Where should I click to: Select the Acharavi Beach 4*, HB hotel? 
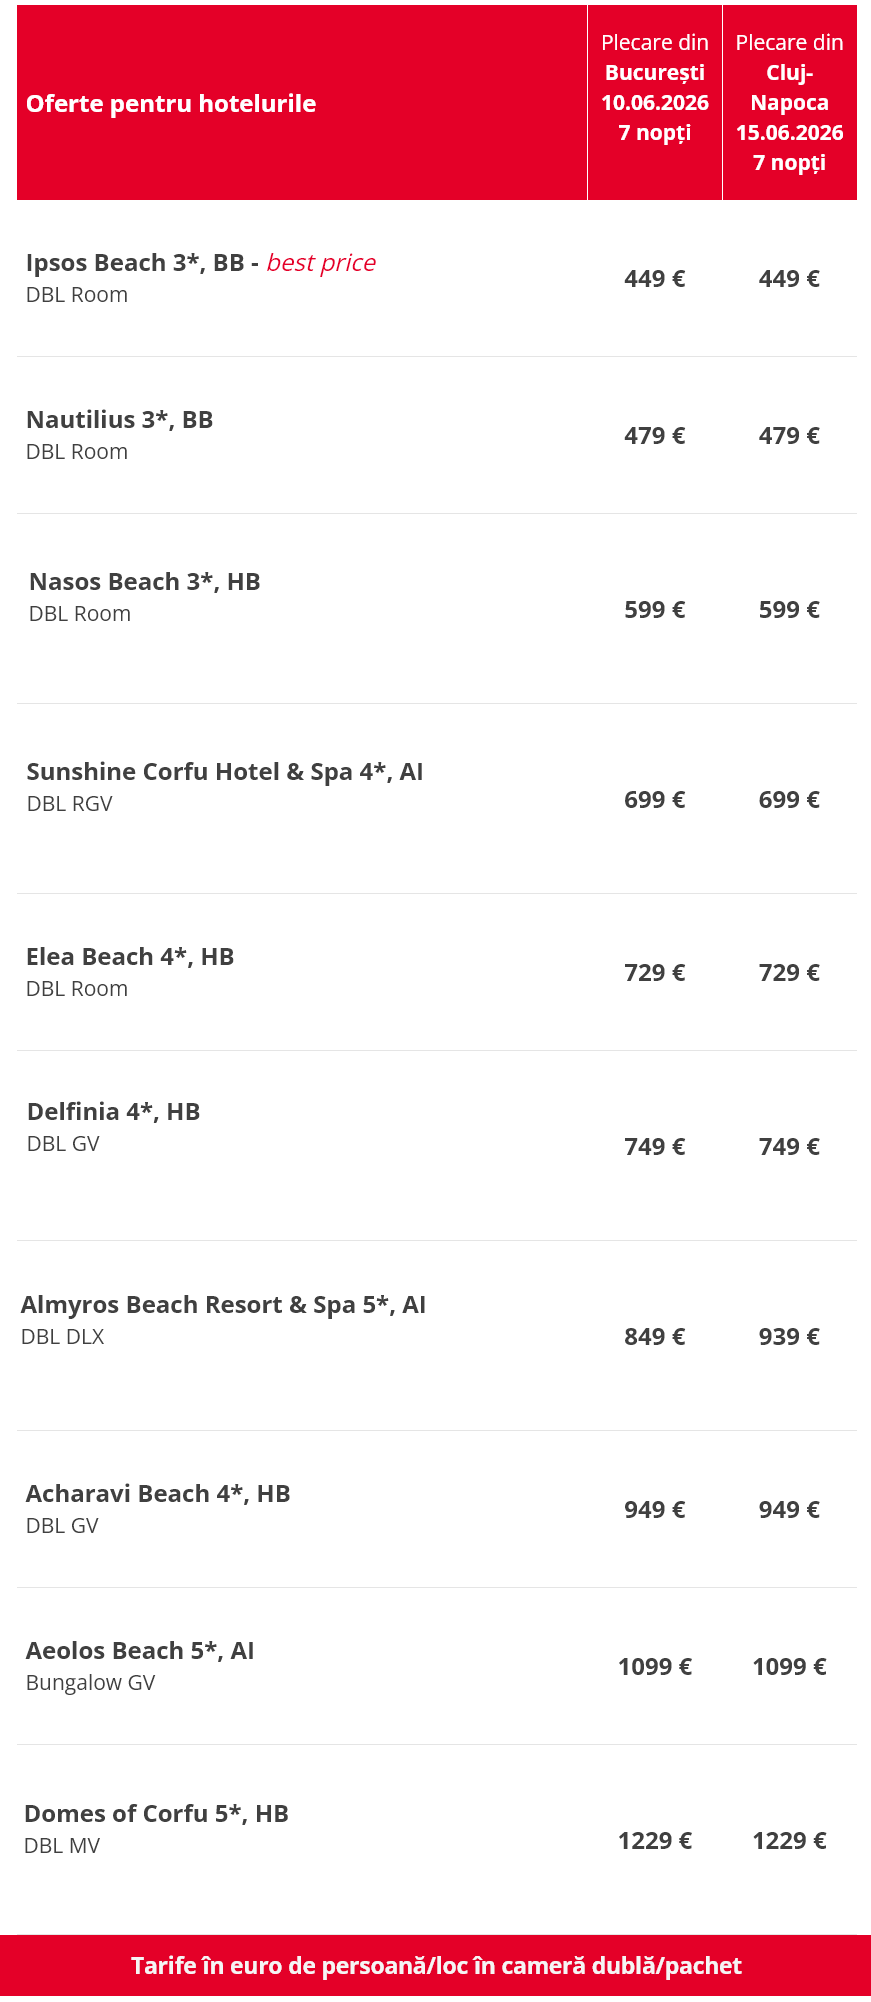tap(157, 1494)
